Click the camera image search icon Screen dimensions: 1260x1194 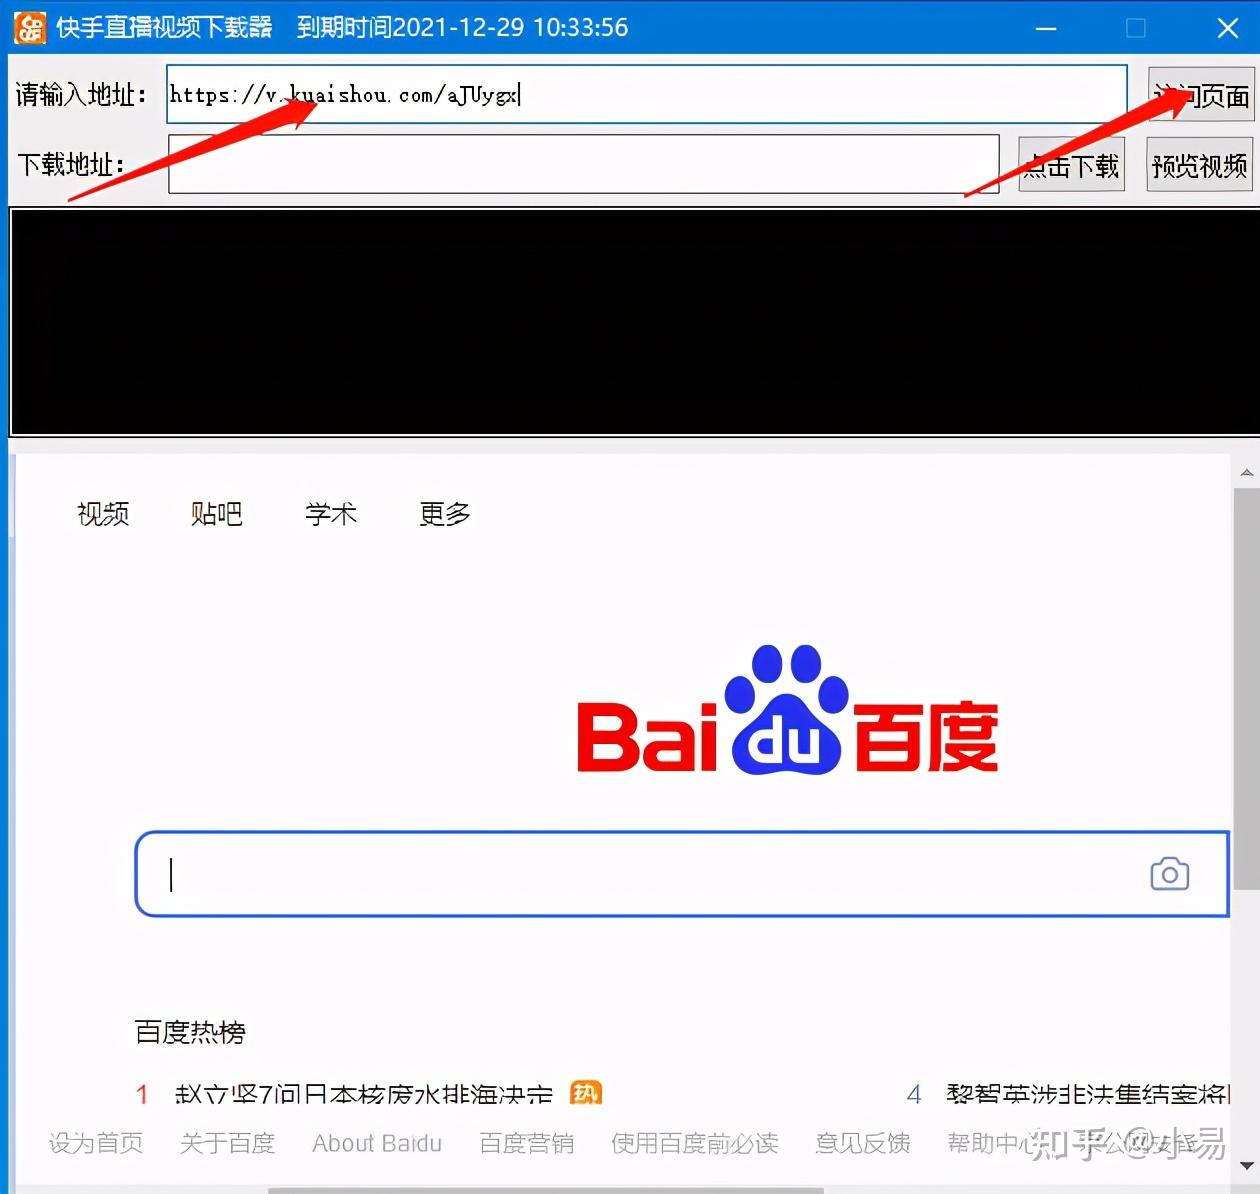pos(1169,874)
